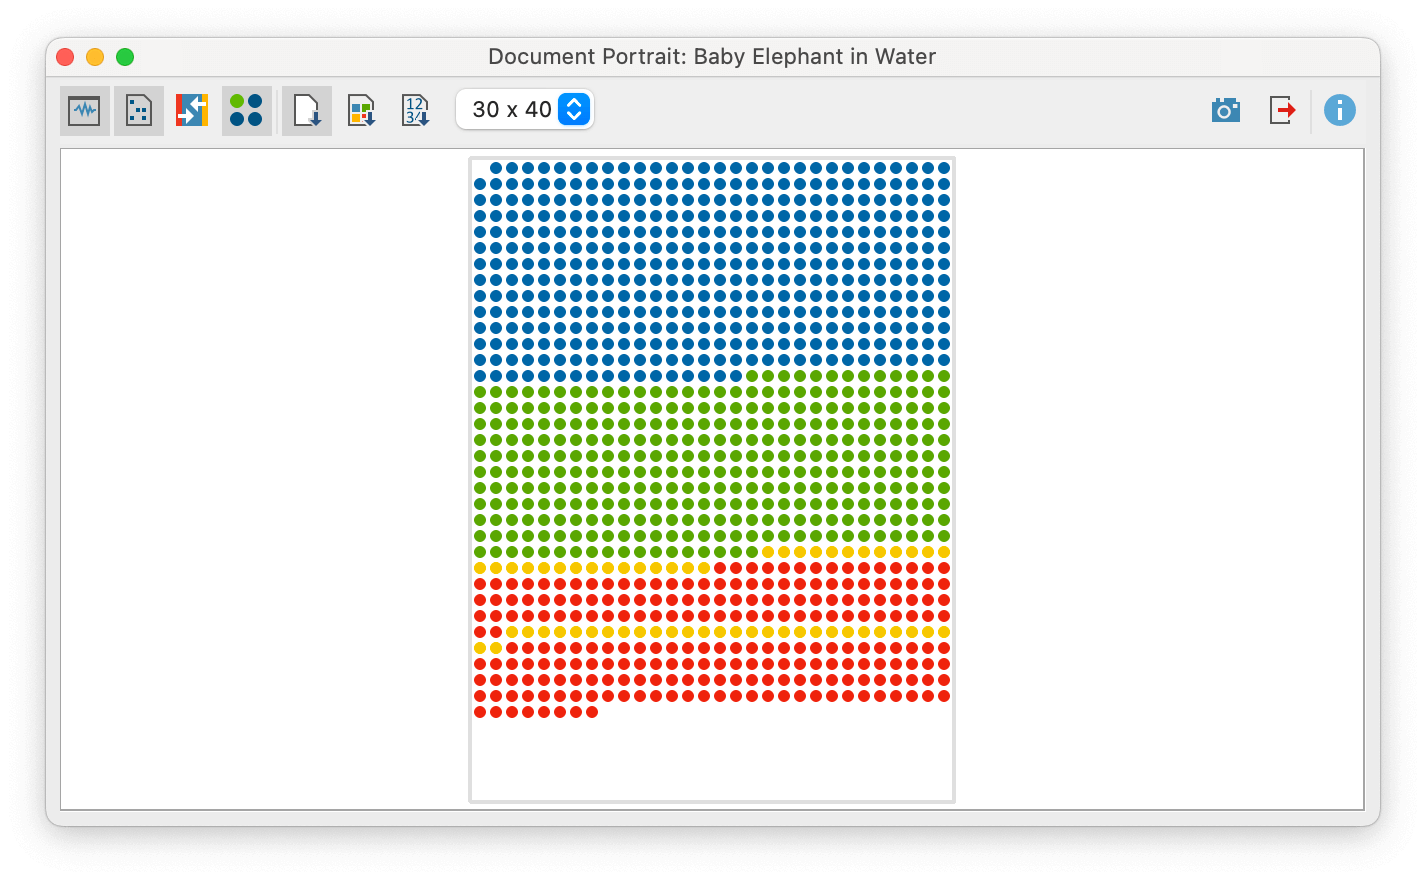The height and width of the screenshot is (880, 1426).
Task: Click the red-blue-yellow arrows sort icon
Action: [x=192, y=110]
